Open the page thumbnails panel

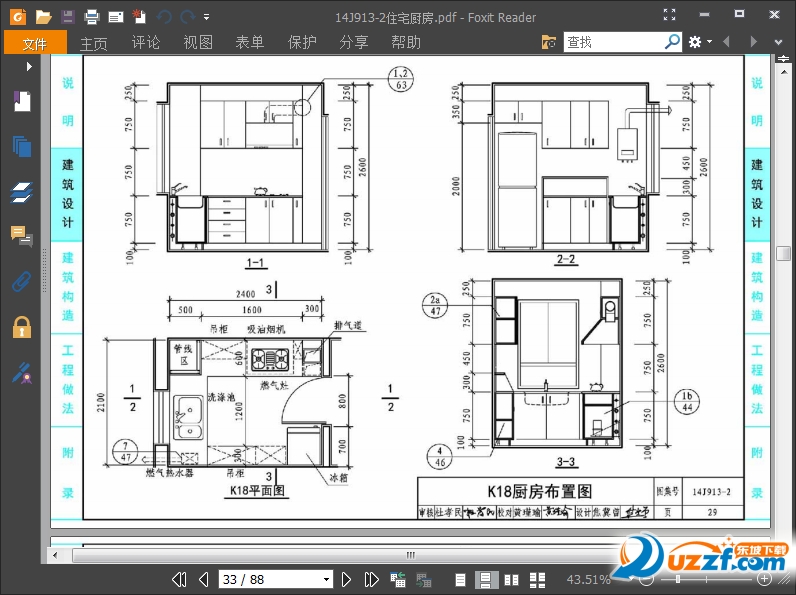(x=22, y=146)
